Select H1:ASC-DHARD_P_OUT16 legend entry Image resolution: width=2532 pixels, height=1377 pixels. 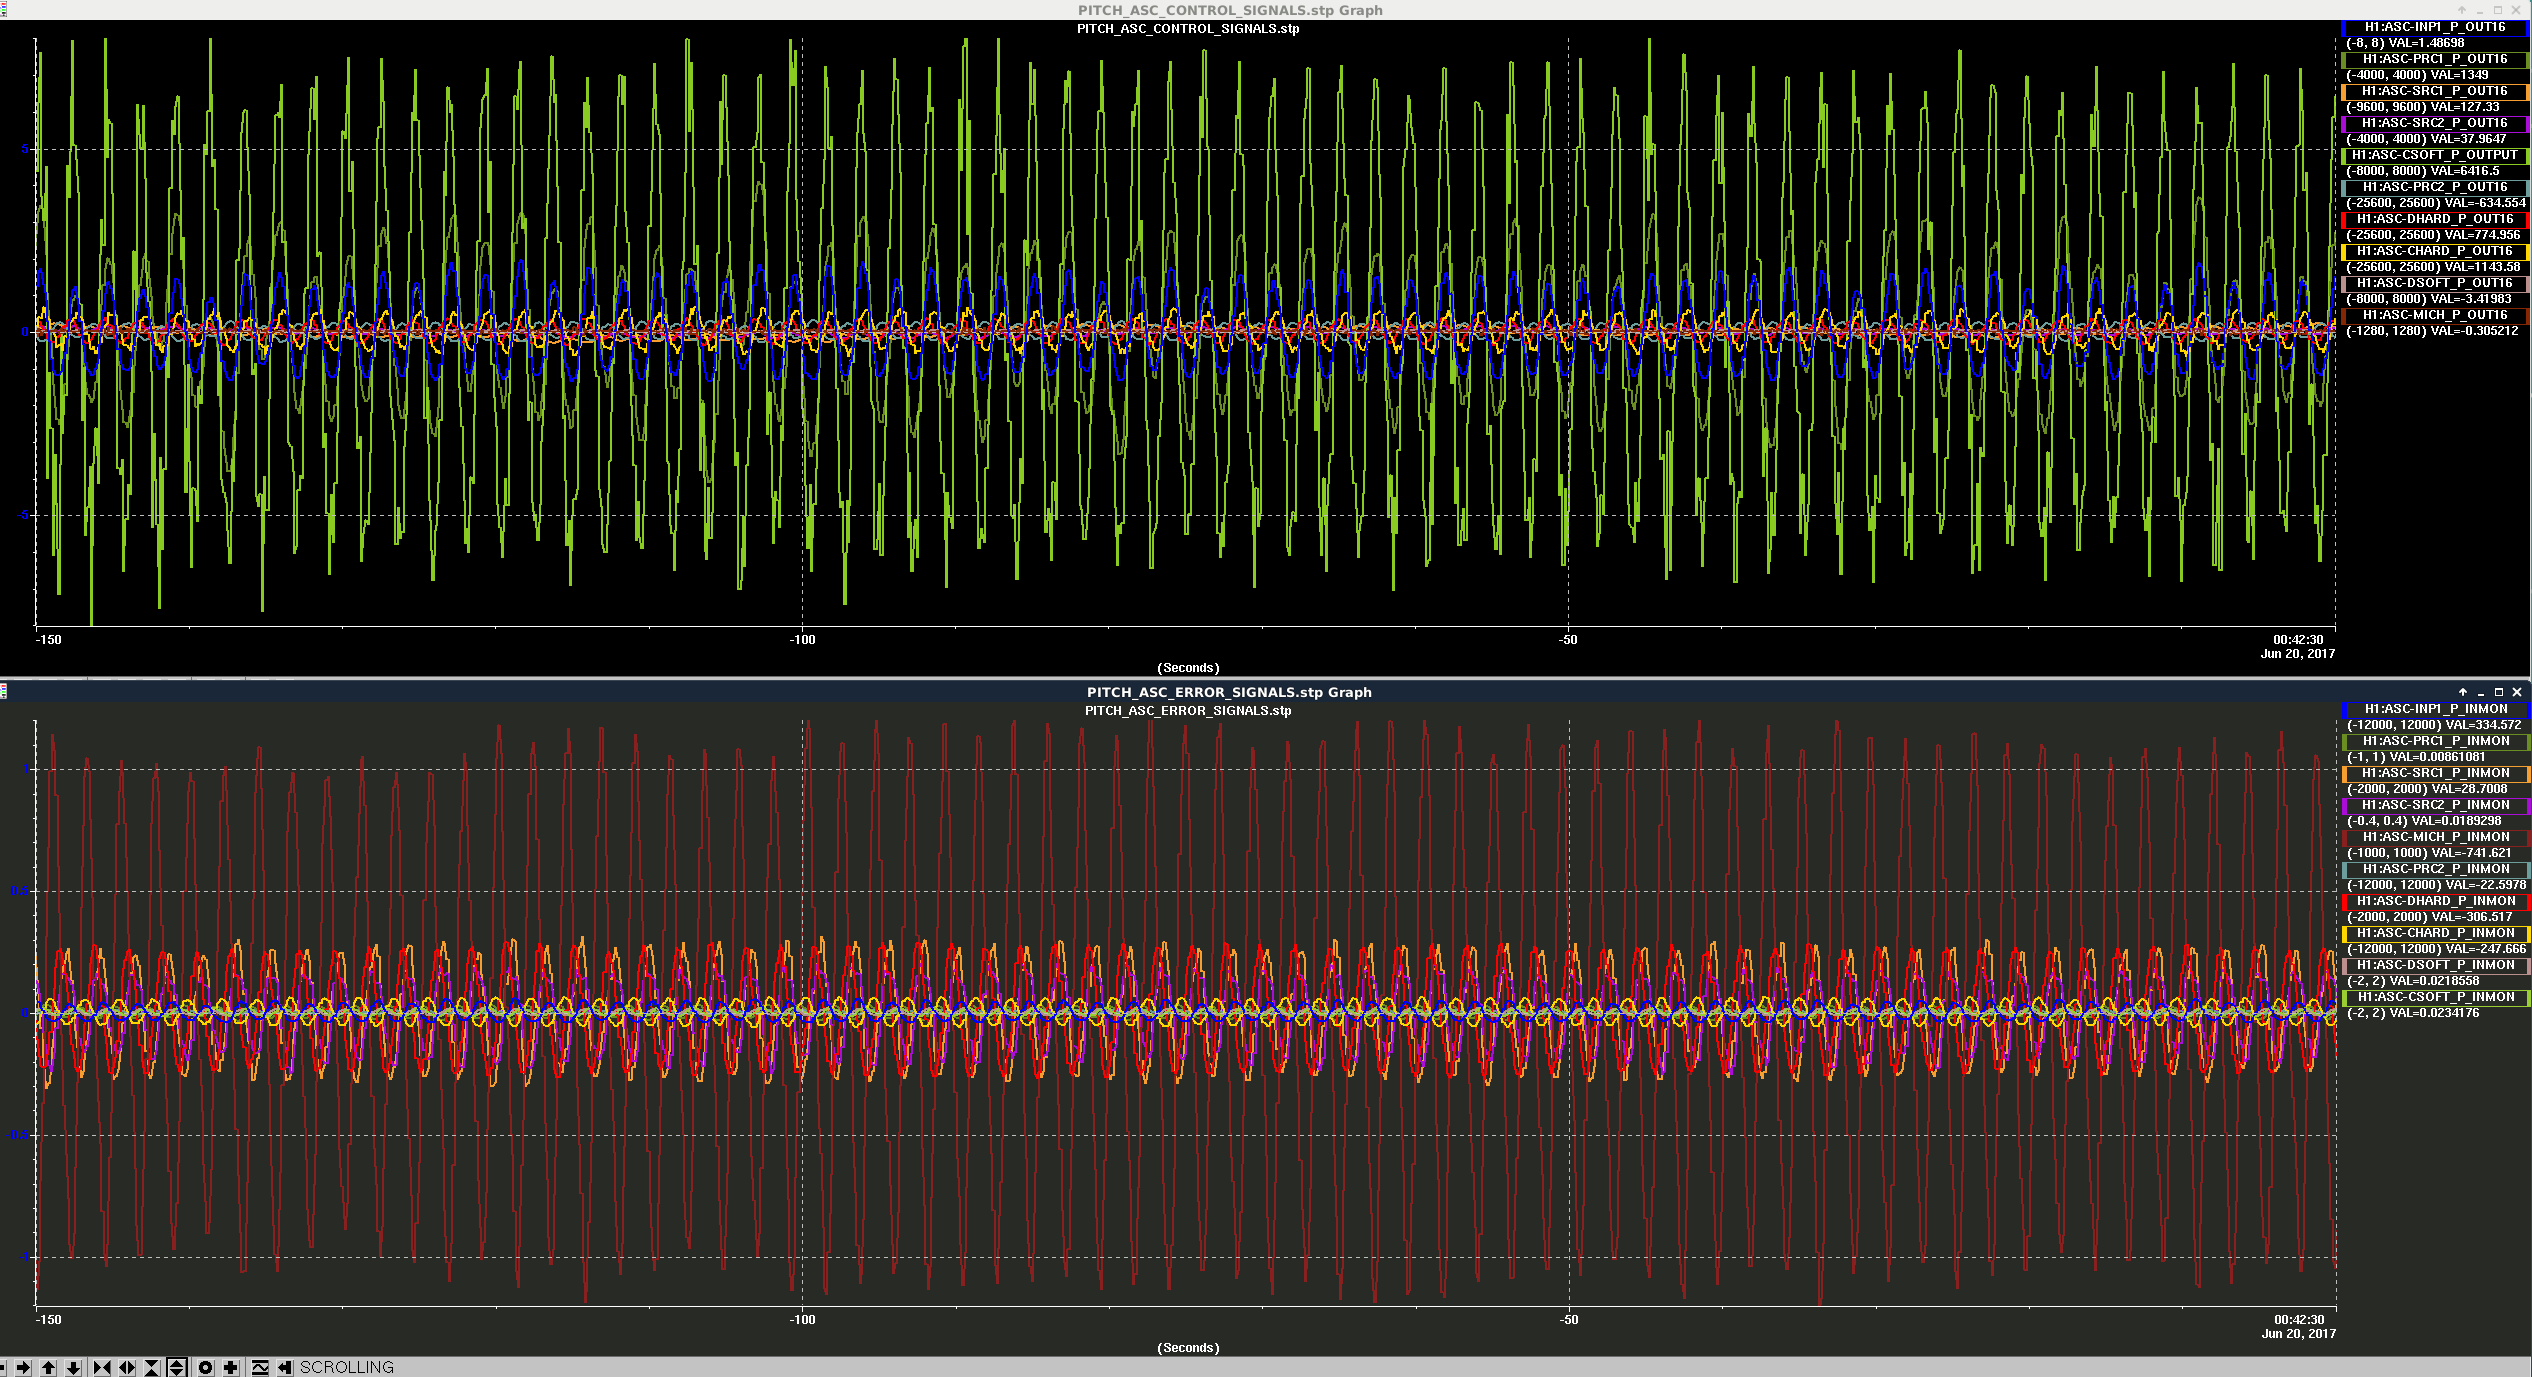click(2435, 219)
